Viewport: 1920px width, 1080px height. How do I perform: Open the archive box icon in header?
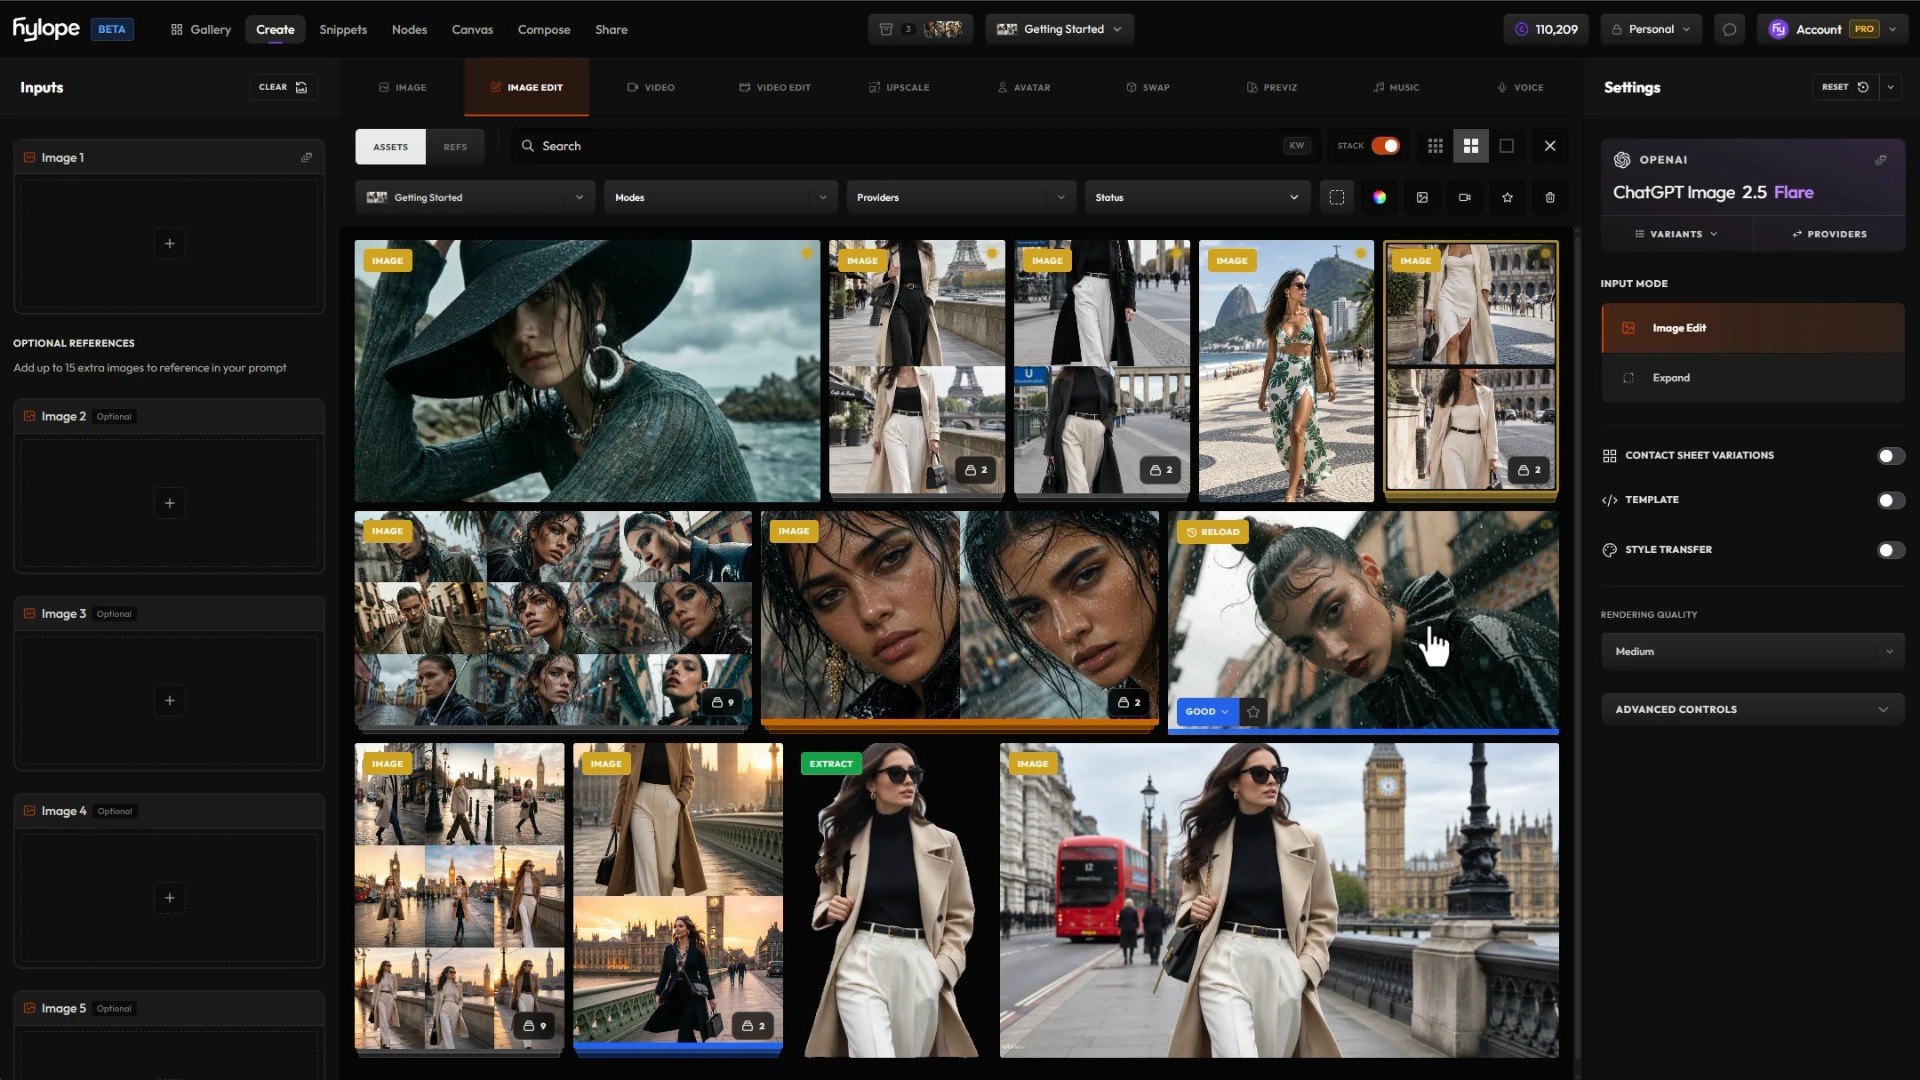886,29
